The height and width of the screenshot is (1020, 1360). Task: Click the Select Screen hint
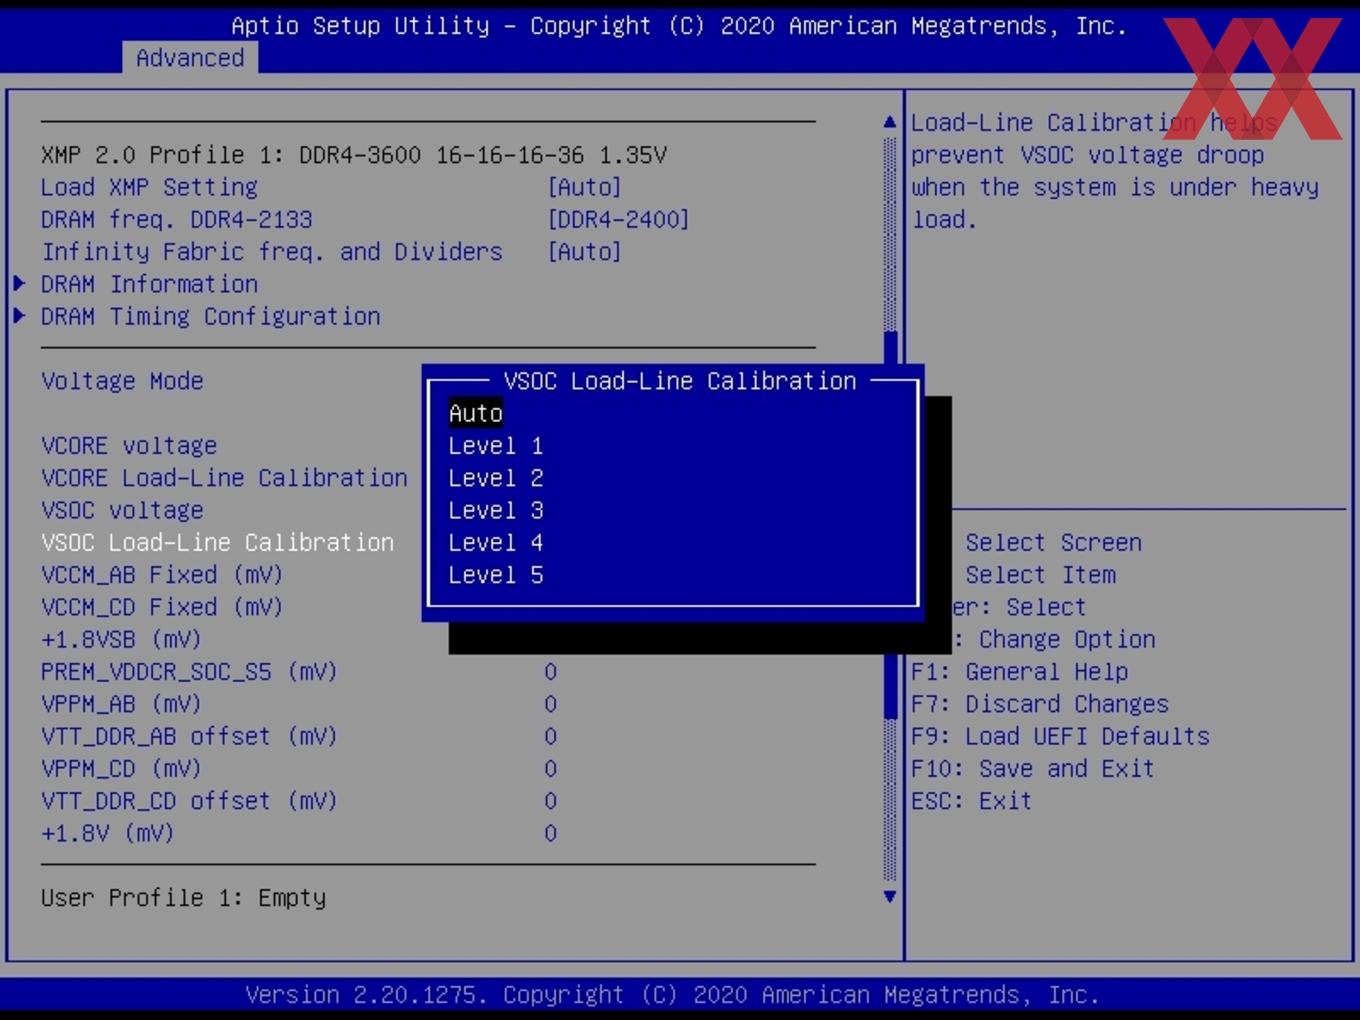(x=1053, y=543)
